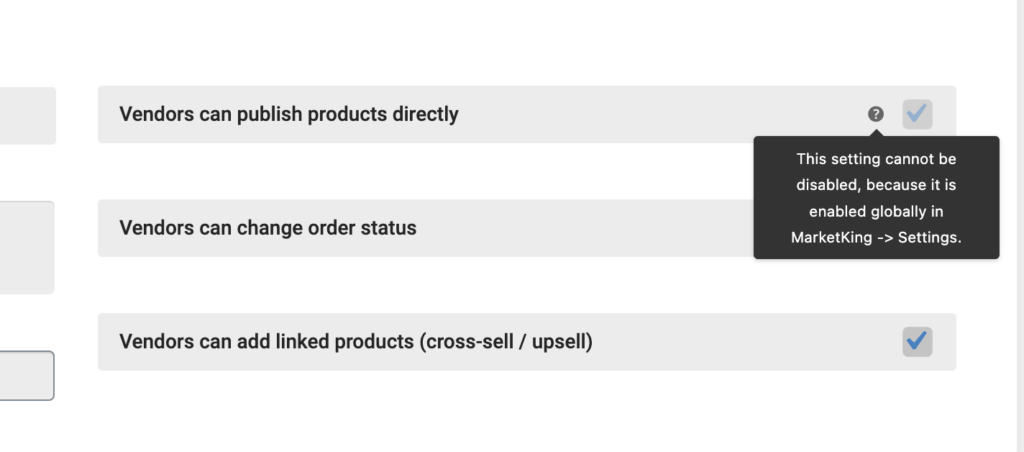Click the question mark help icon
The image size is (1024, 452).
875,114
